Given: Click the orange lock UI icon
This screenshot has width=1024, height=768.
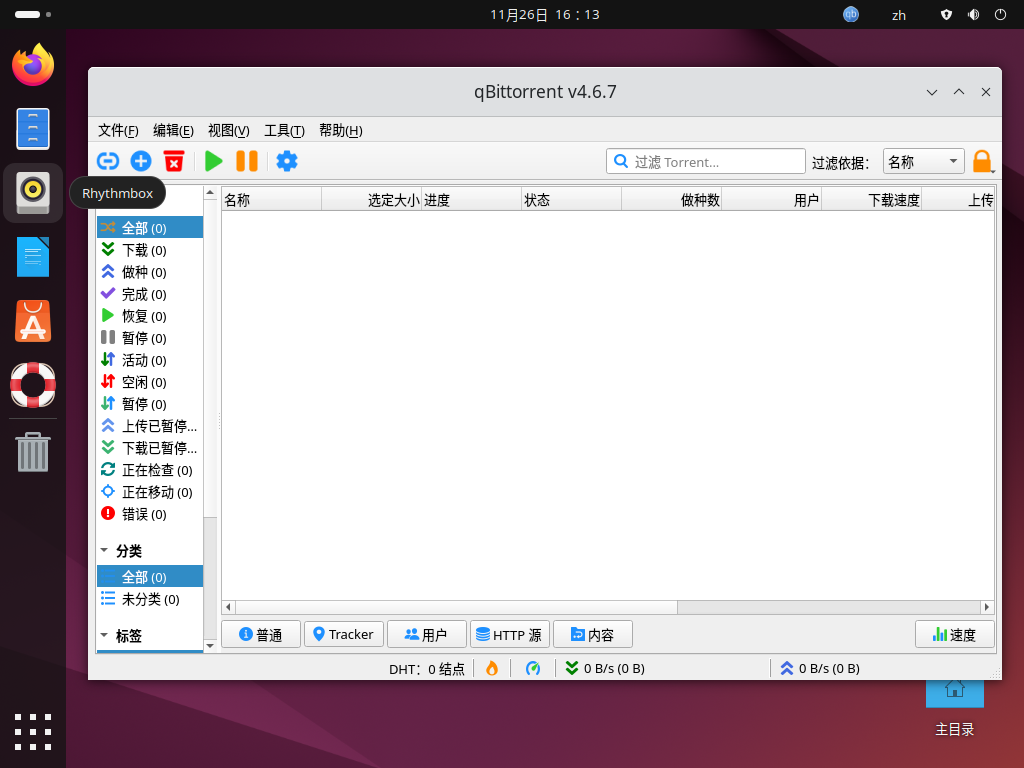Looking at the screenshot, I should pos(981,162).
